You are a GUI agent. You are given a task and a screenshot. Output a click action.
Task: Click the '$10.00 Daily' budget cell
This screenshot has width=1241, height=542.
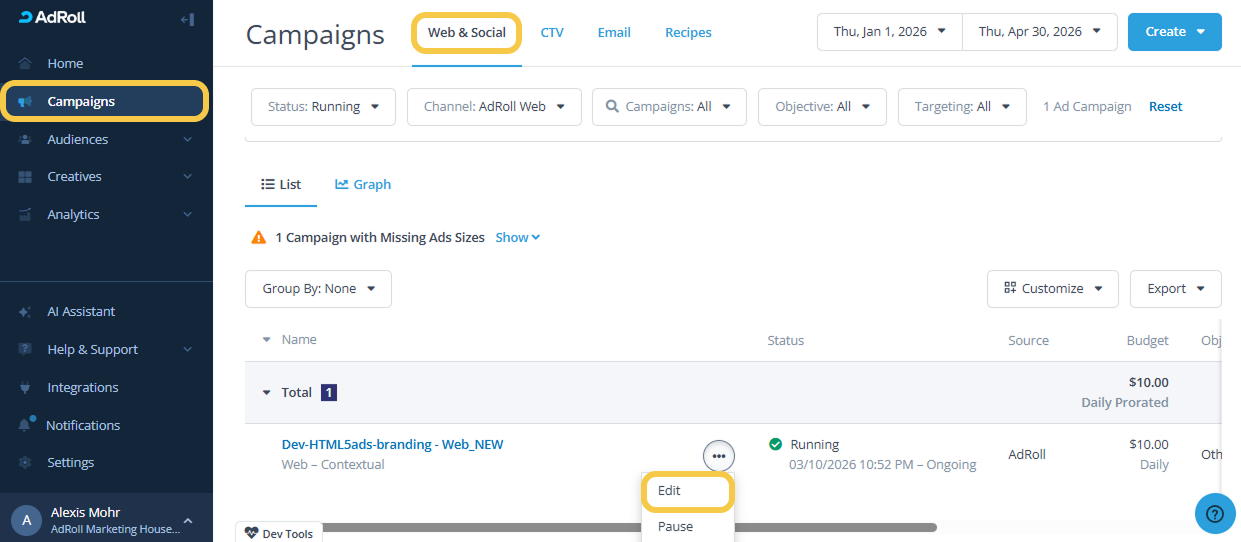click(1147, 455)
